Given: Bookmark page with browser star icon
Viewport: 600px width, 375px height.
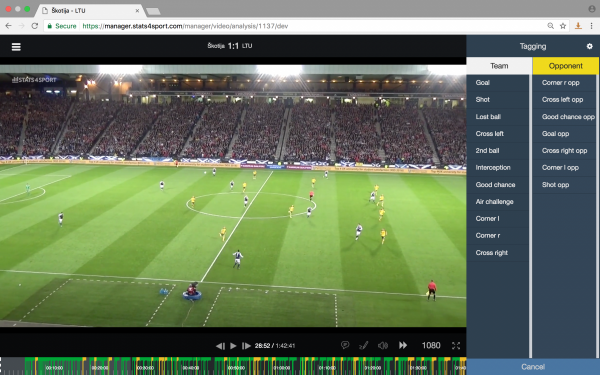Looking at the screenshot, I should (x=563, y=26).
